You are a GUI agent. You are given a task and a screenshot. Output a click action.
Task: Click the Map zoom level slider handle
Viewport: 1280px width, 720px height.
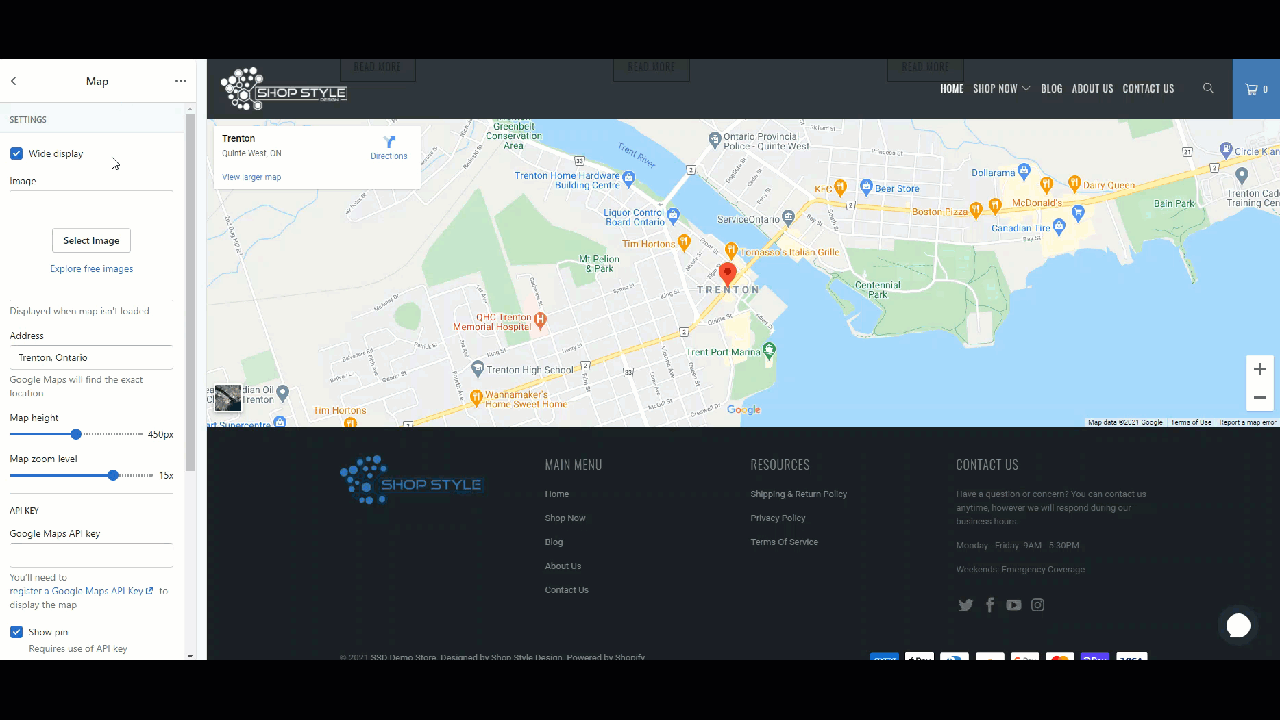[x=113, y=475]
